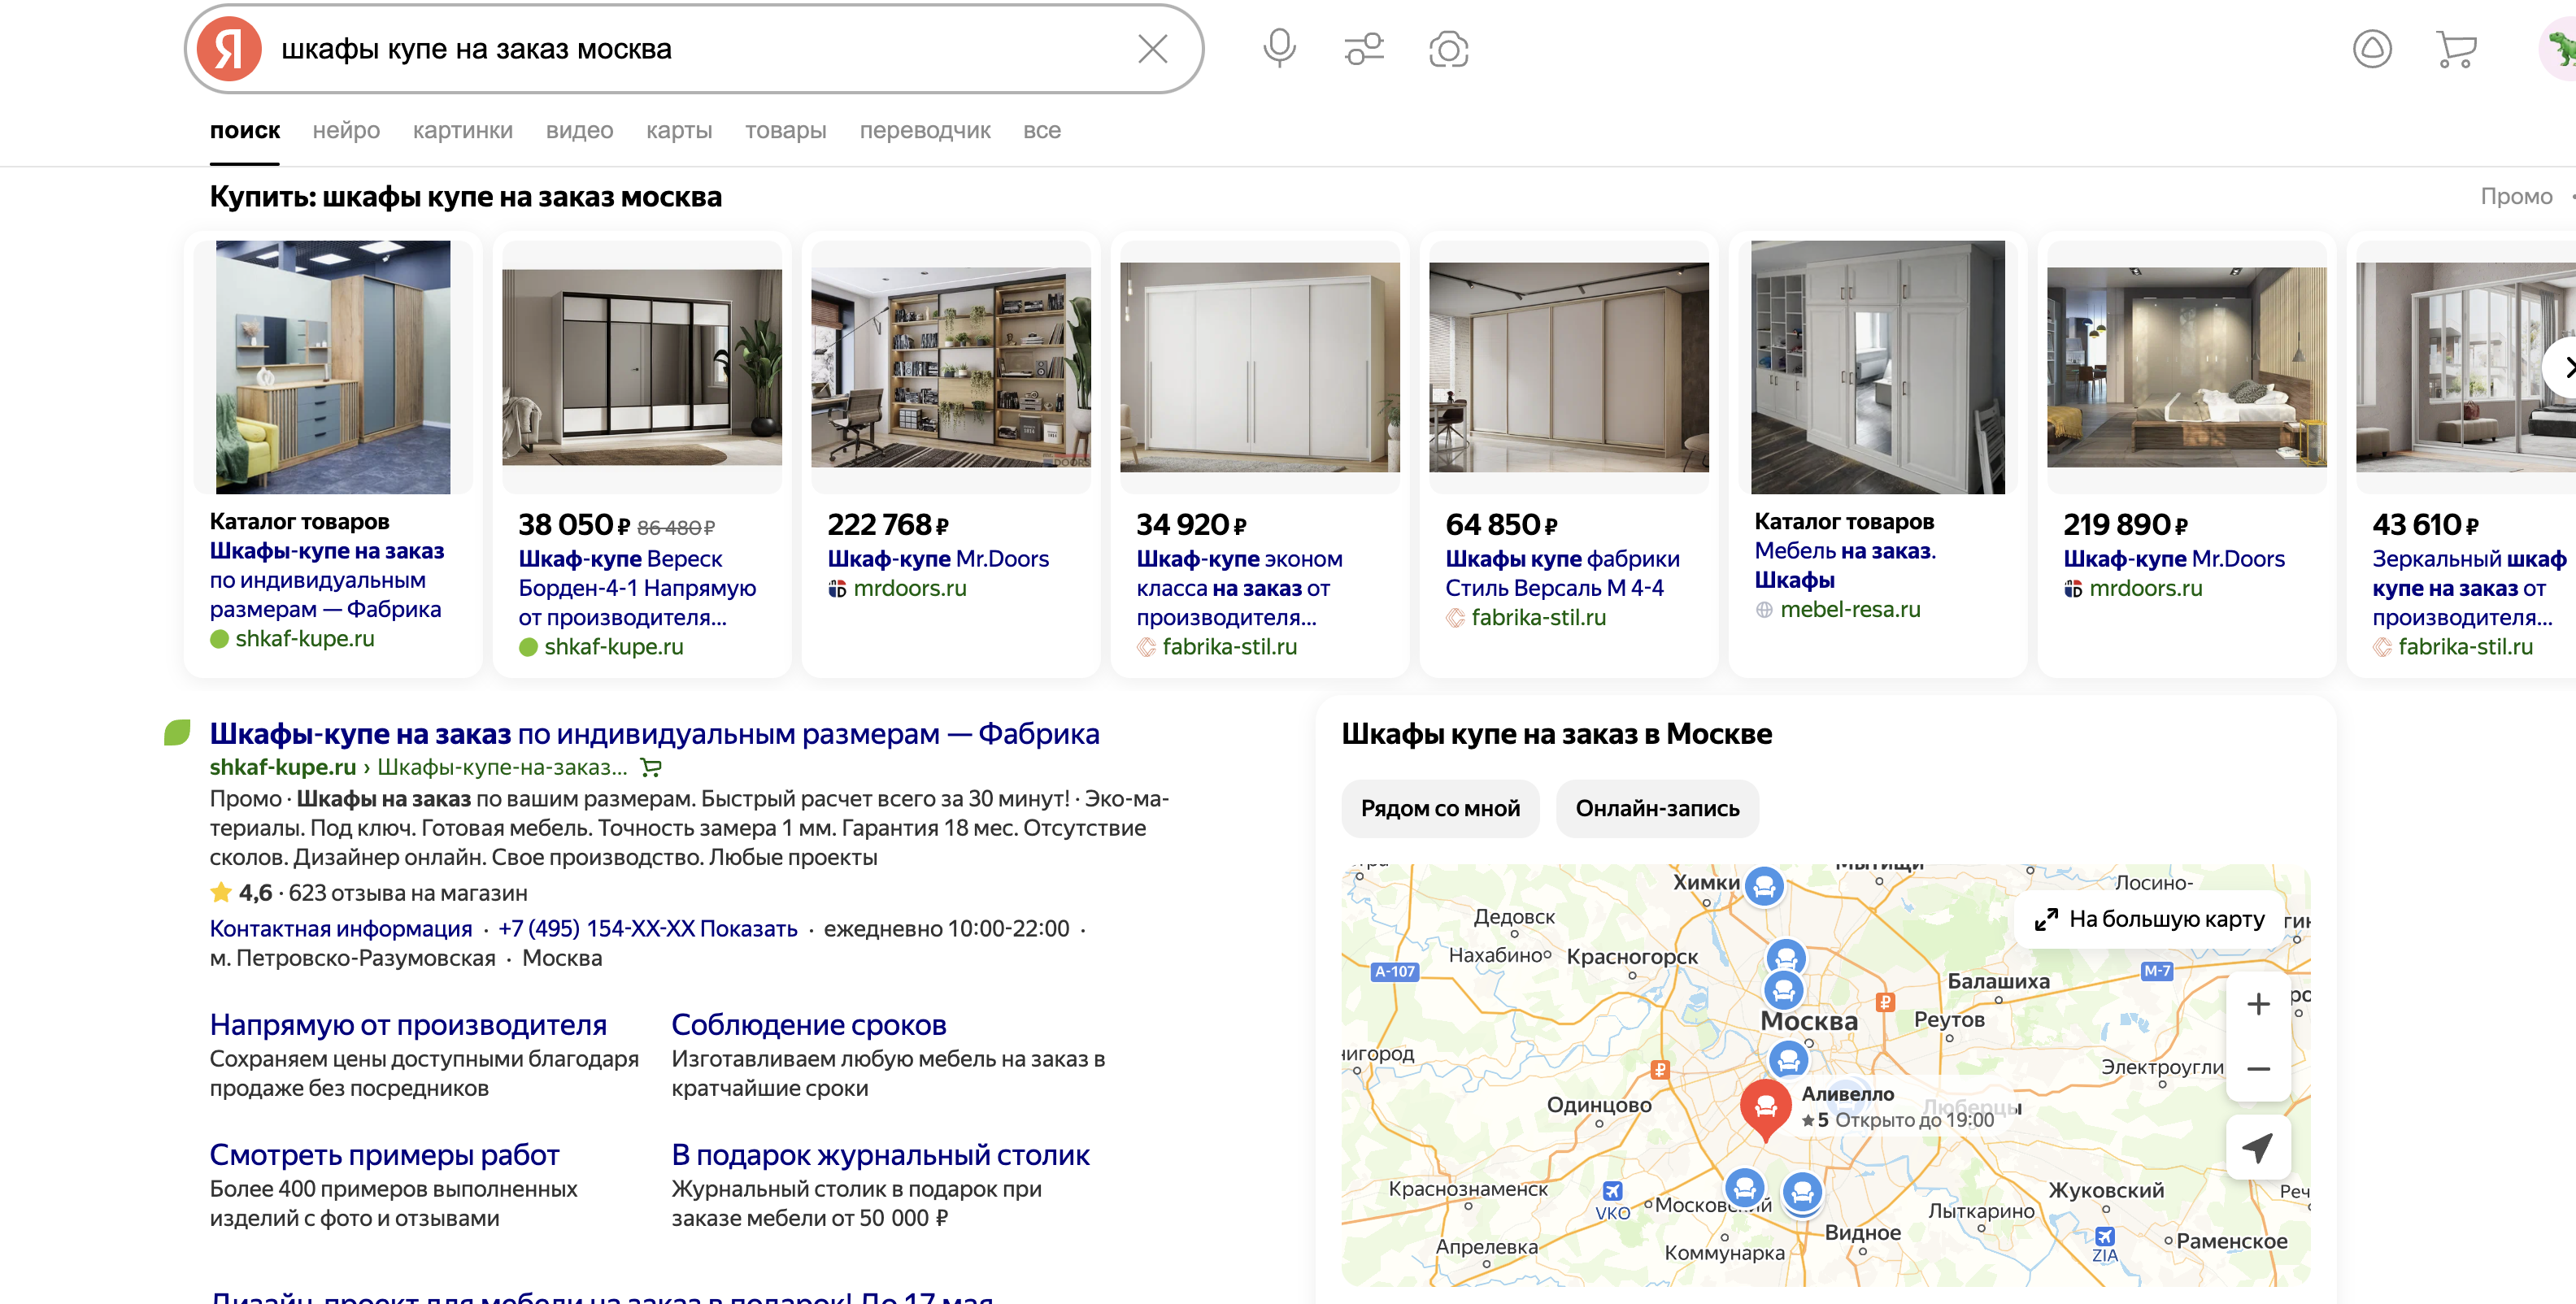This screenshot has height=1304, width=2576.
Task: Open "Мебель на заказ. Шкафы" catalog link
Action: point(1845,565)
